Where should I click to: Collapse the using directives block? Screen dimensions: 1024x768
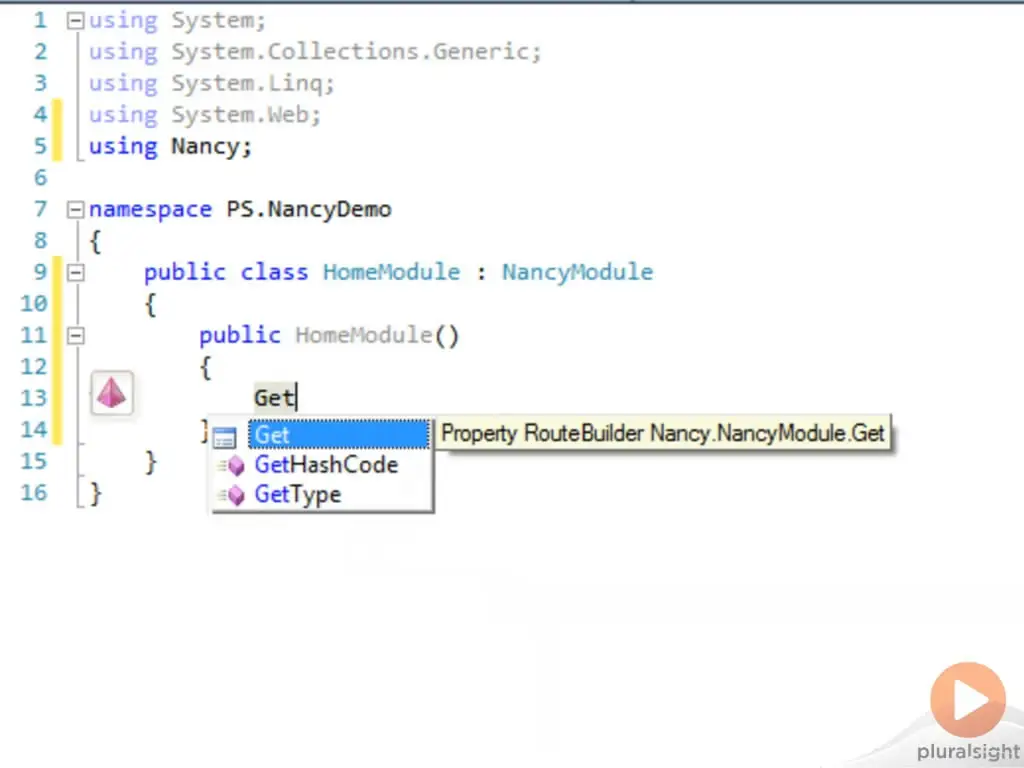(76, 21)
